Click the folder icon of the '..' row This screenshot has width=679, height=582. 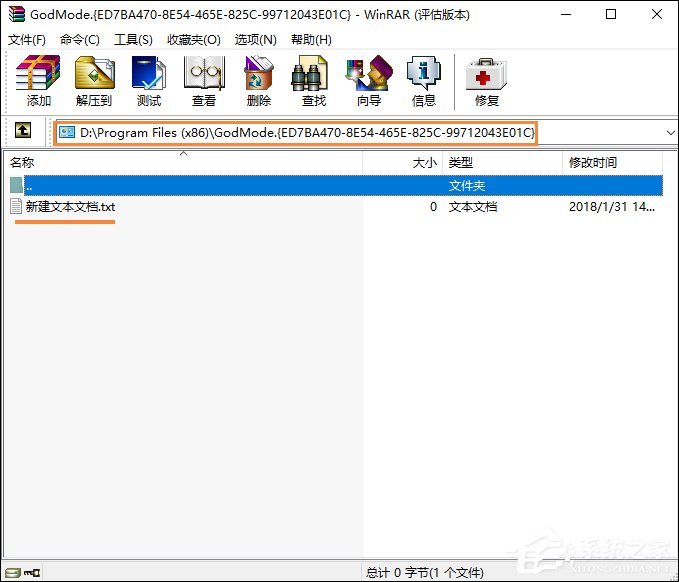tap(16, 185)
